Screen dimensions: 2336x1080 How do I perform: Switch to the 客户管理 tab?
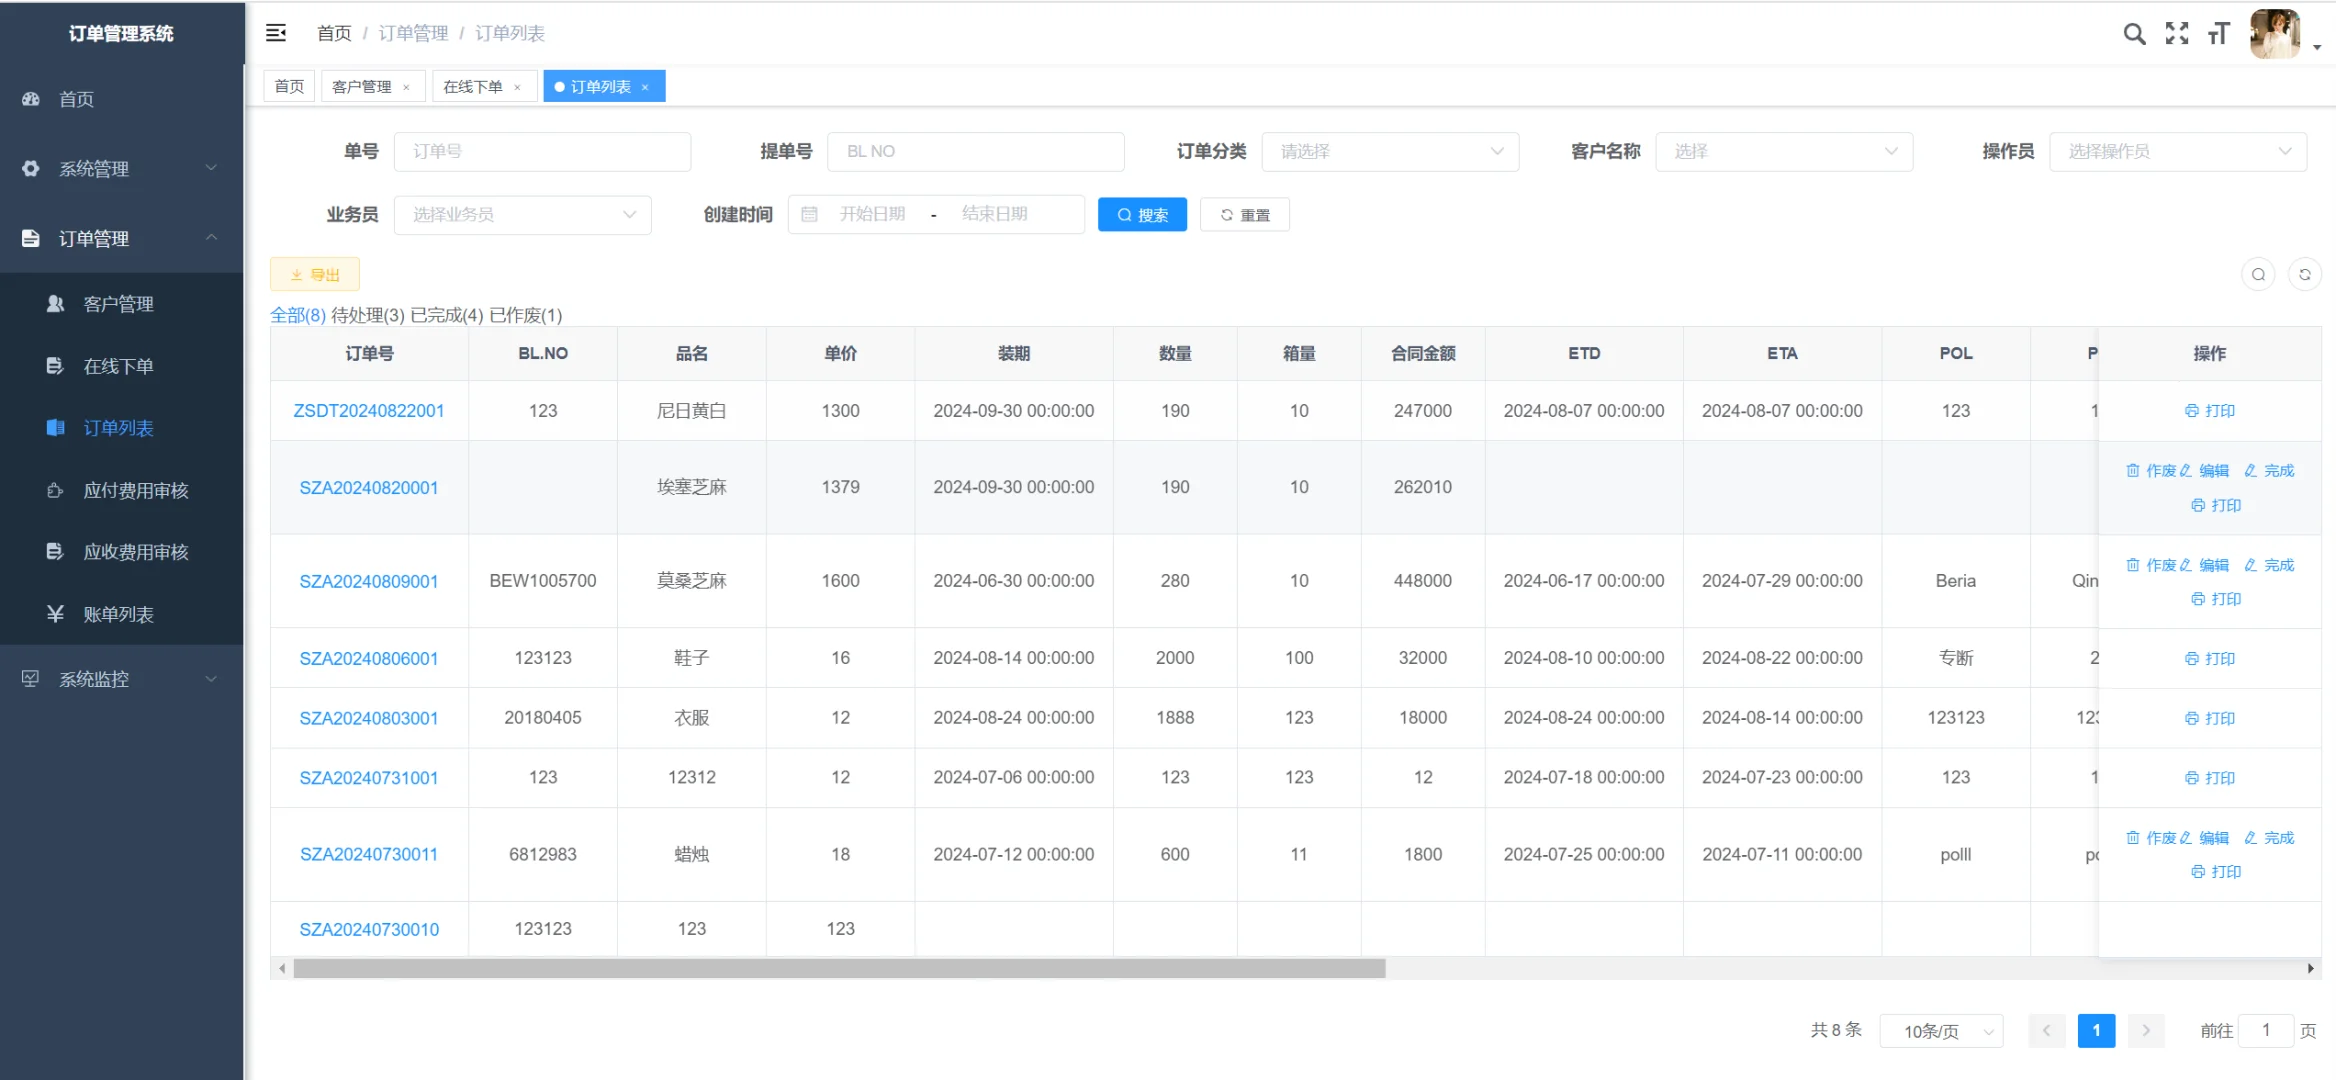click(362, 87)
